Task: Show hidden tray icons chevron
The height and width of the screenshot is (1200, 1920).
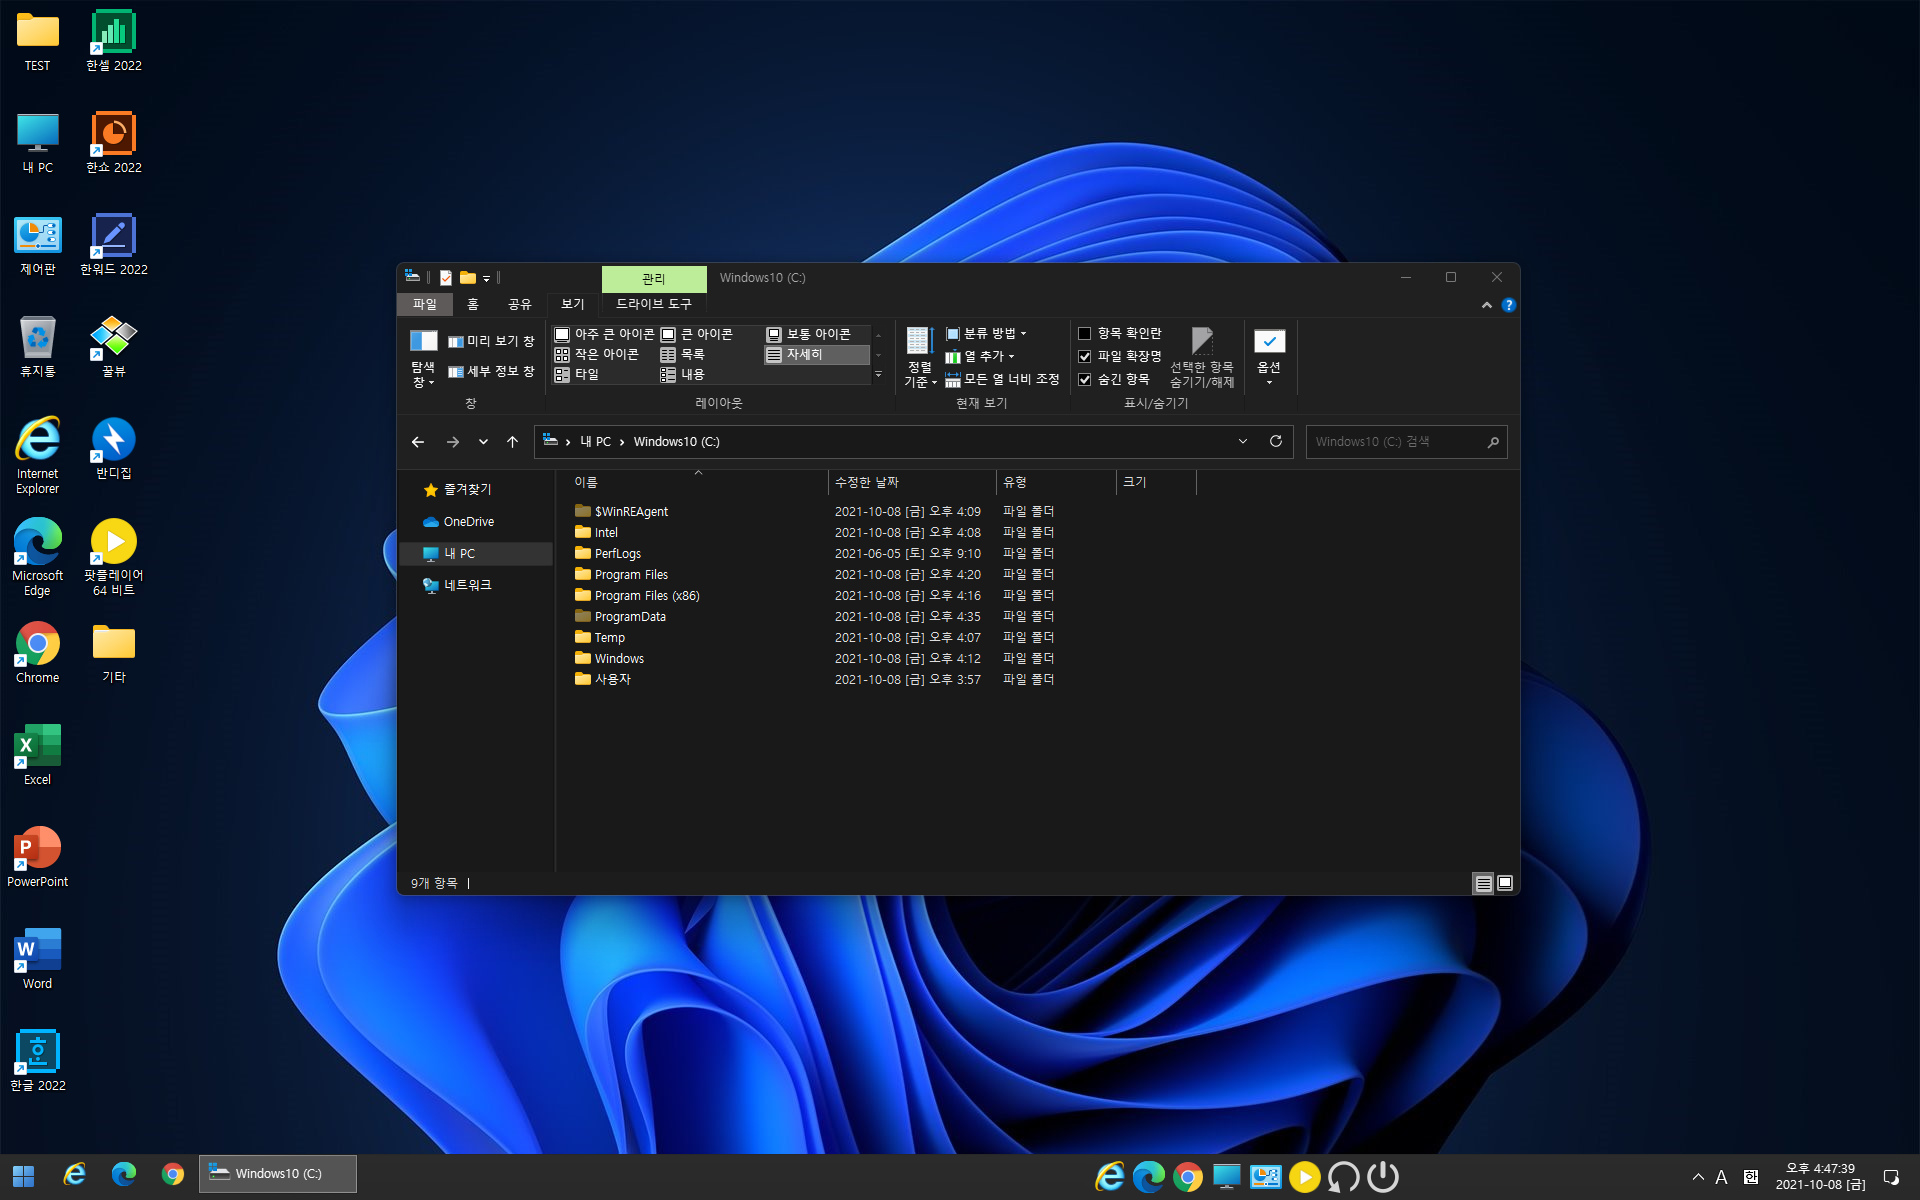Action: click(1697, 1177)
